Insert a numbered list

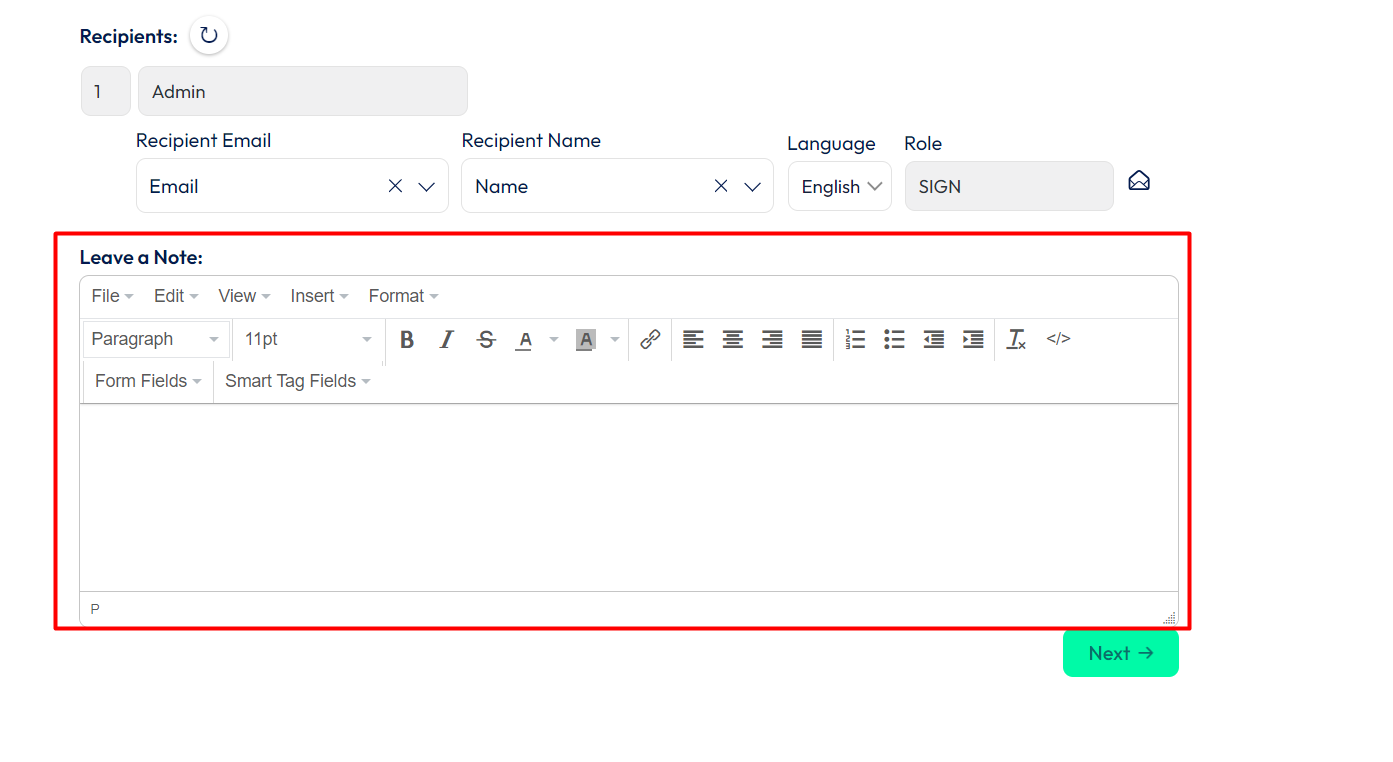pos(855,340)
